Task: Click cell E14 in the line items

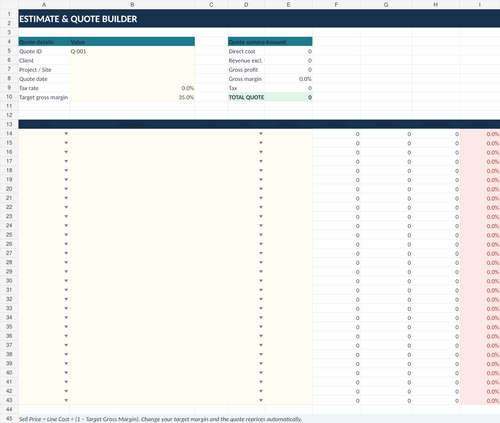Action: pyautogui.click(x=288, y=134)
